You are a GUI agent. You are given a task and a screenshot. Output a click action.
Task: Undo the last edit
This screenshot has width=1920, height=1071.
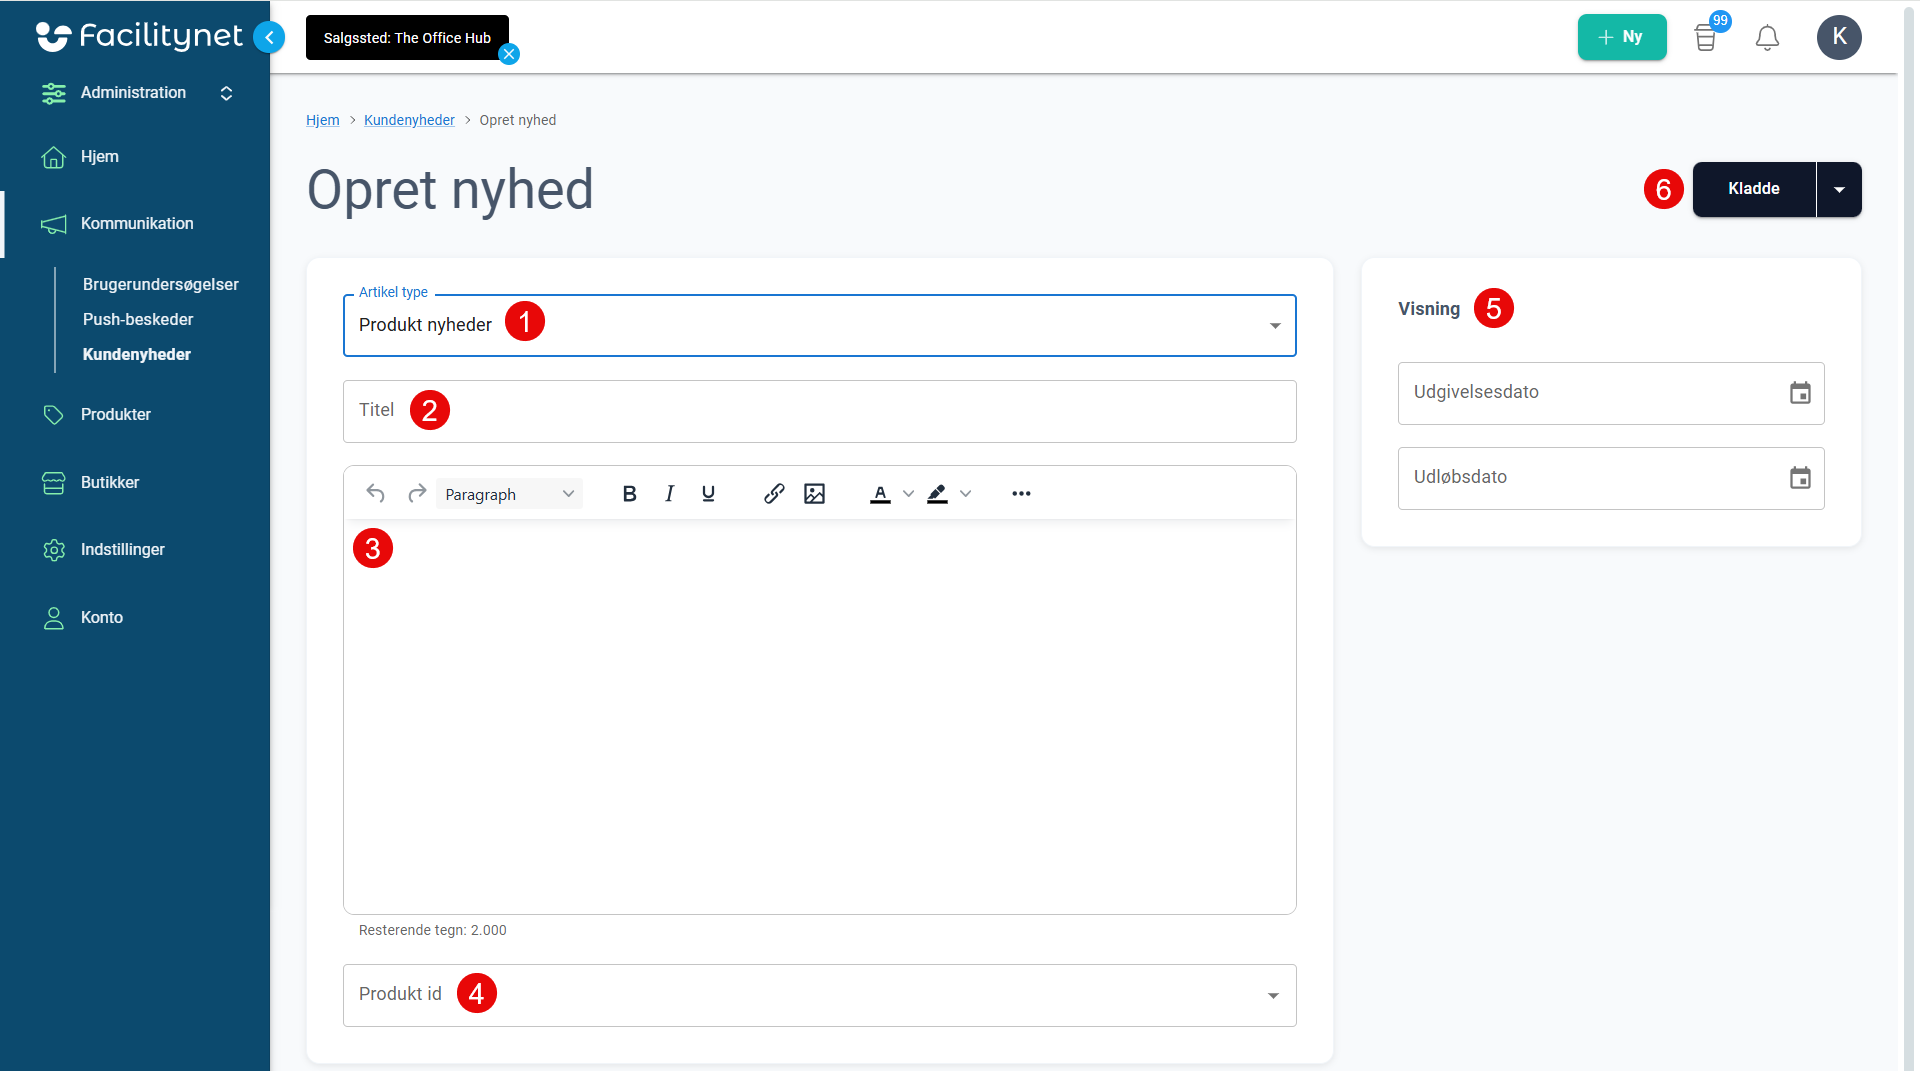click(375, 493)
